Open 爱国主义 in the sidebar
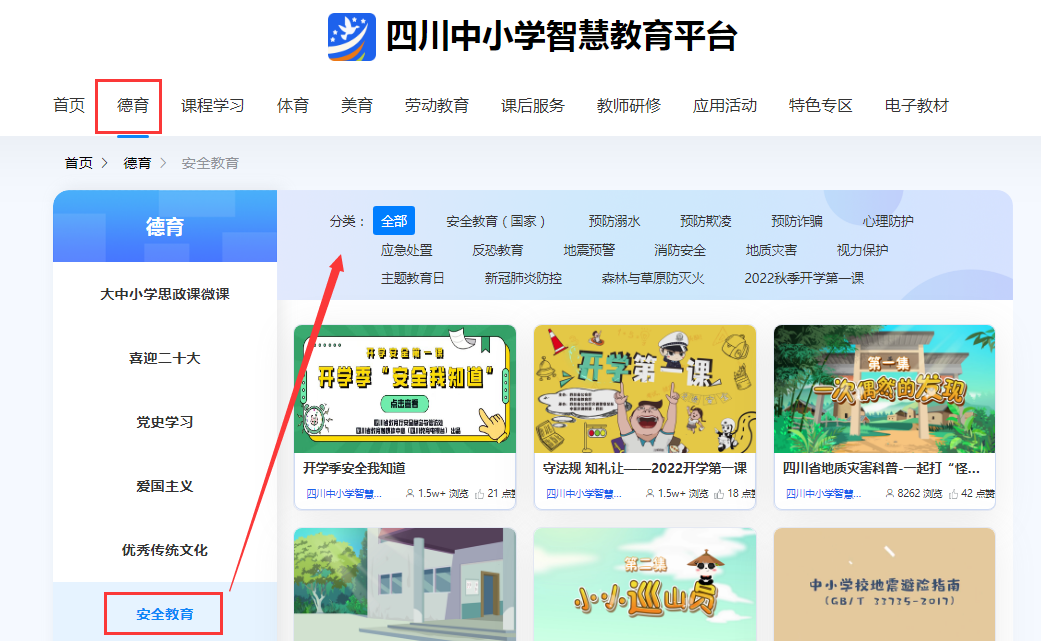Image resolution: width=1041 pixels, height=641 pixels. tap(165, 486)
